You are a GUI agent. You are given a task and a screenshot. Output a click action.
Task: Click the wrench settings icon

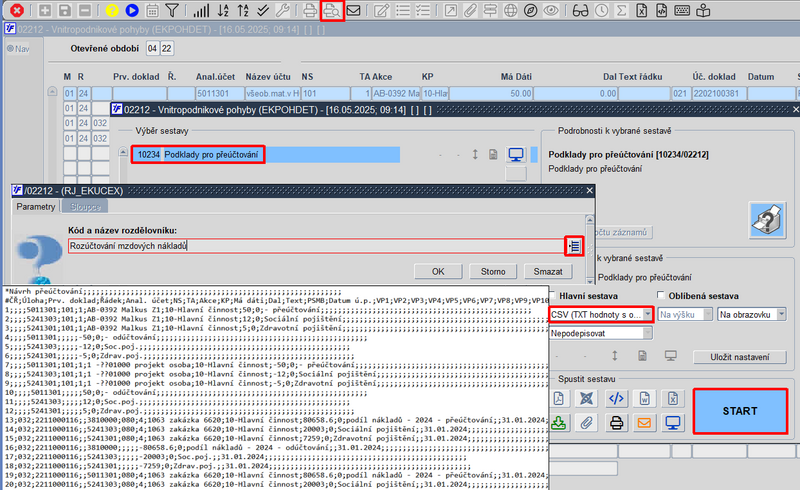pyautogui.click(x=283, y=10)
